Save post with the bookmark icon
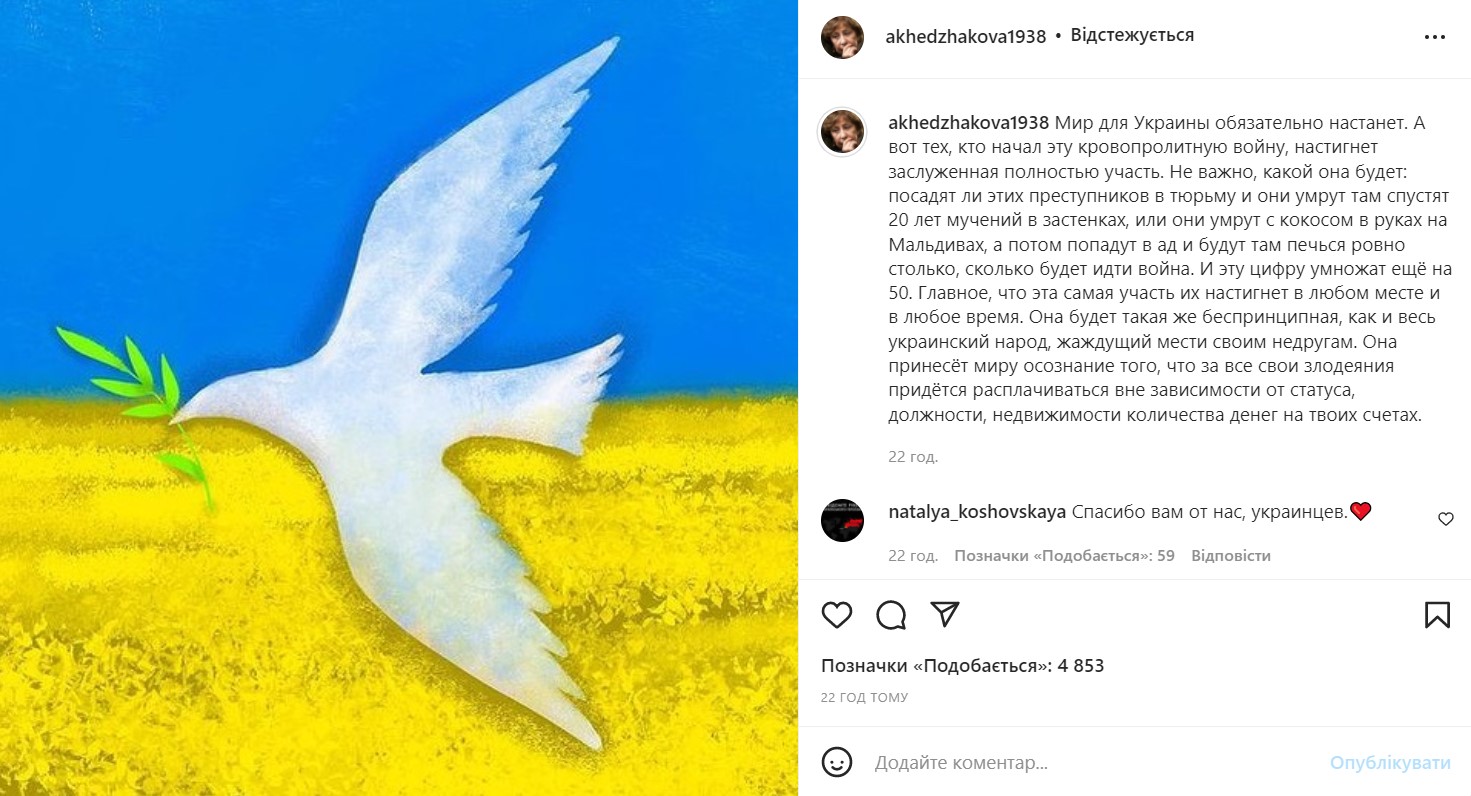Viewport: 1471px width, 796px height. (1437, 614)
